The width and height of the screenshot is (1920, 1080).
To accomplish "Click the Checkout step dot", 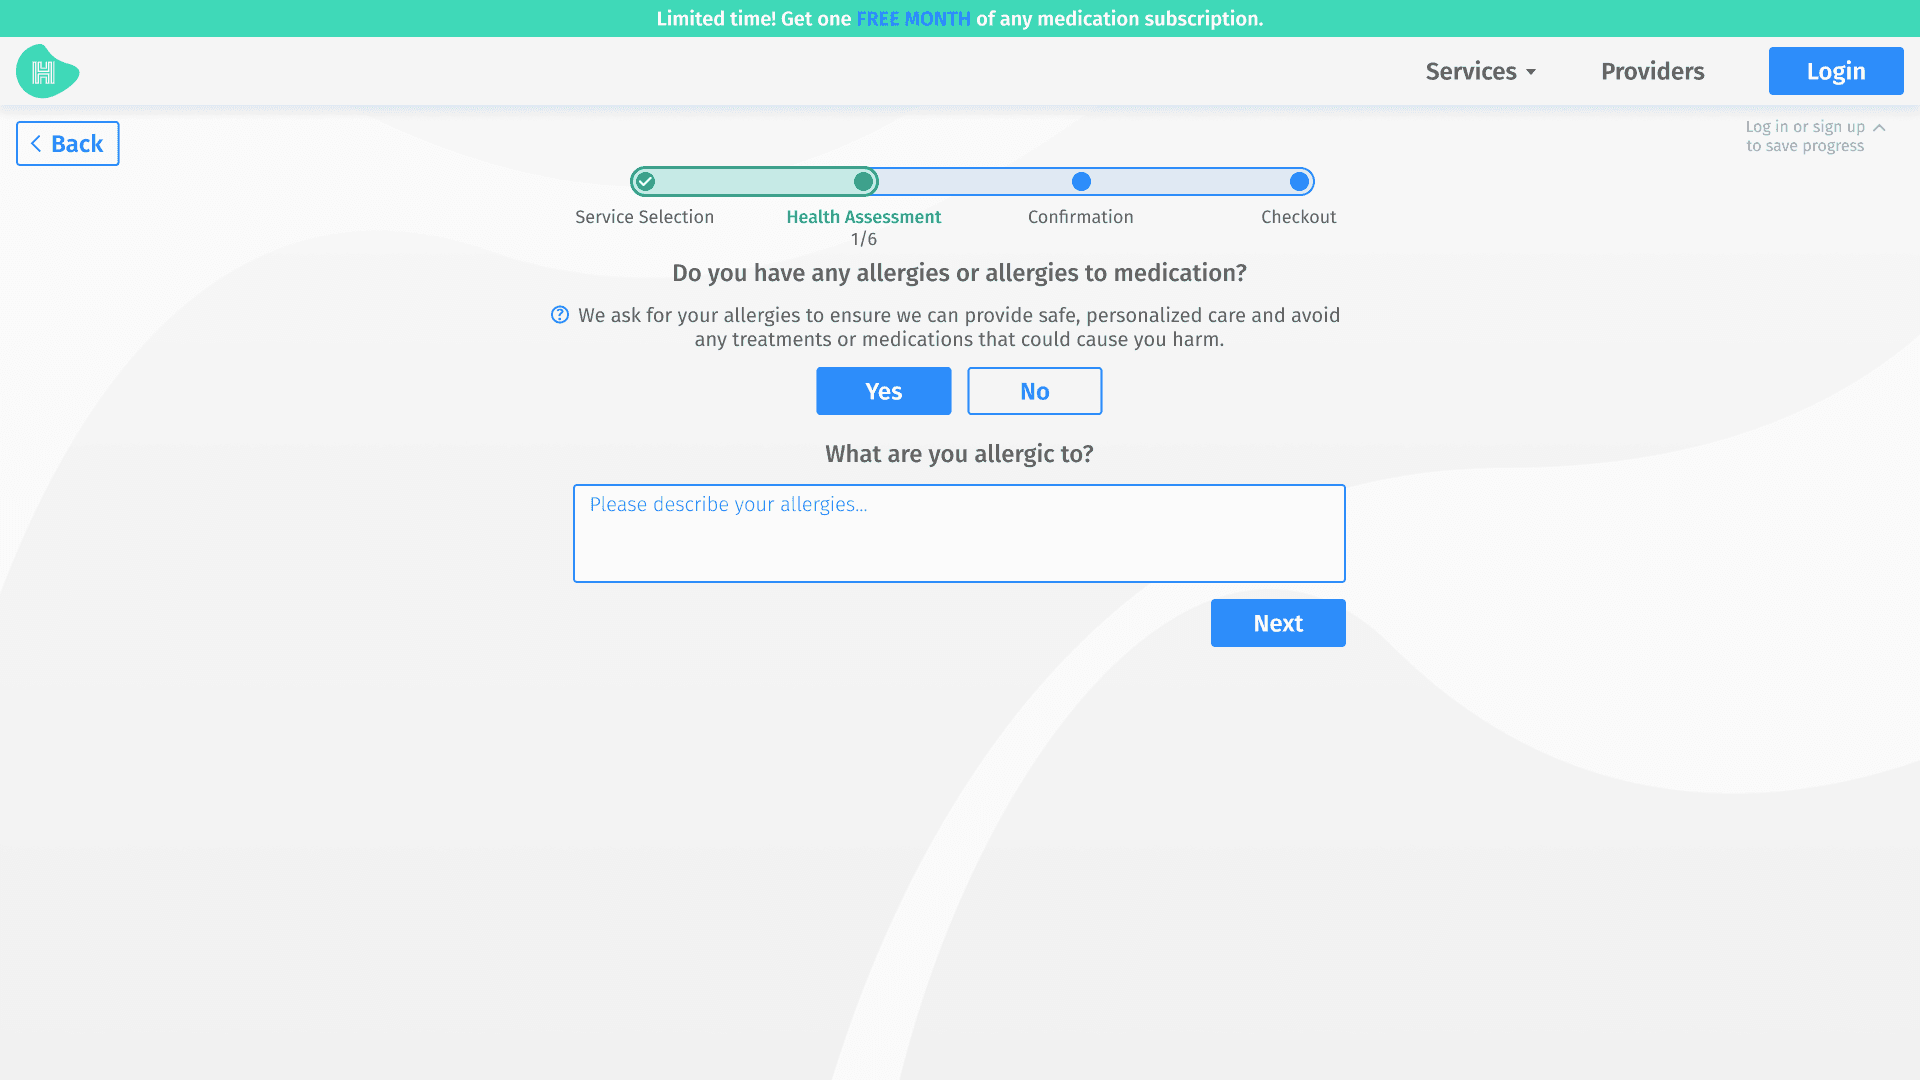I will click(x=1299, y=182).
